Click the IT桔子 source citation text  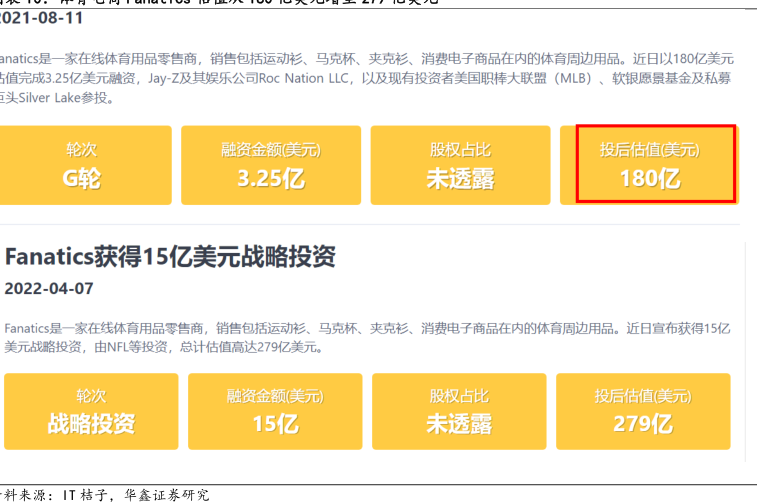coord(105,495)
